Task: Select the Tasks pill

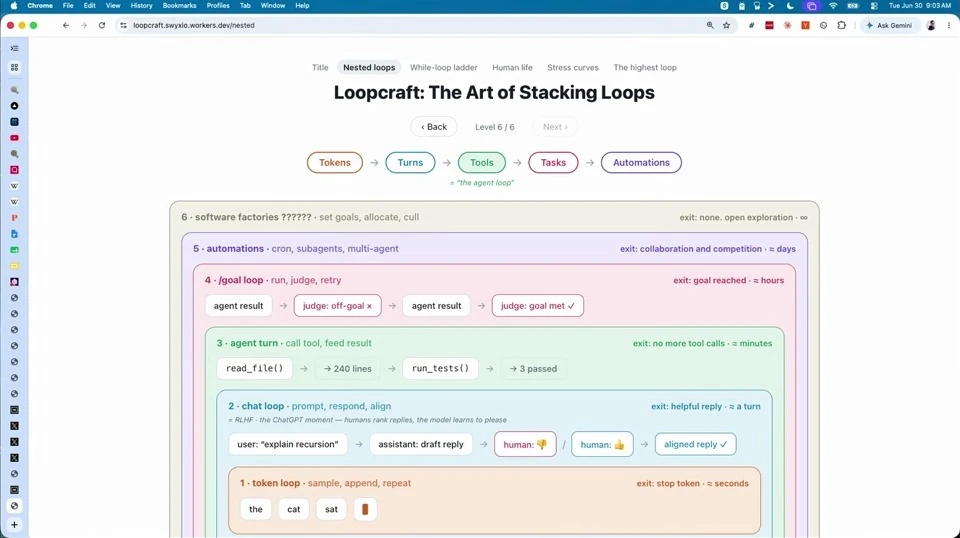Action: tap(553, 163)
